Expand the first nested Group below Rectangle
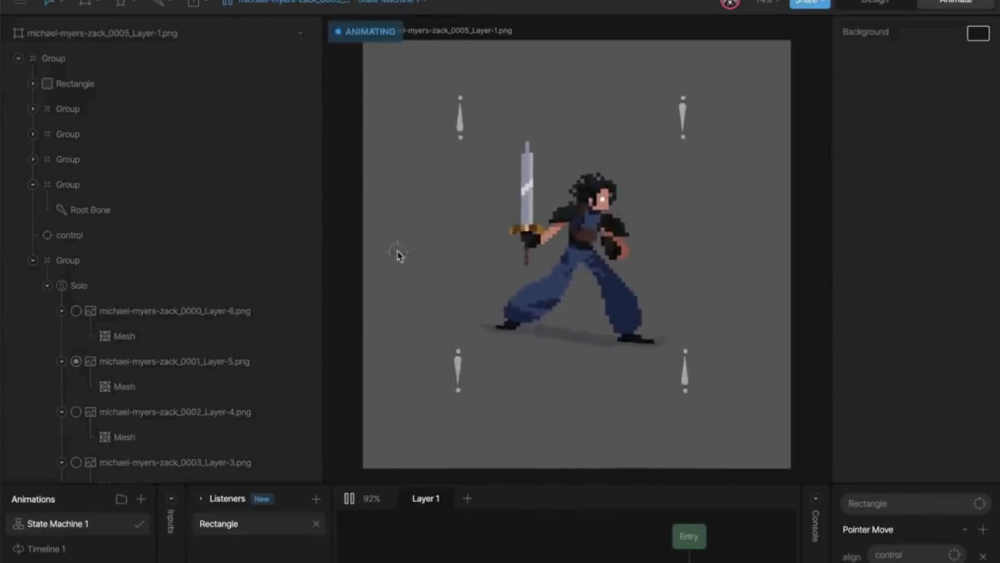The image size is (1000, 563). 33,109
